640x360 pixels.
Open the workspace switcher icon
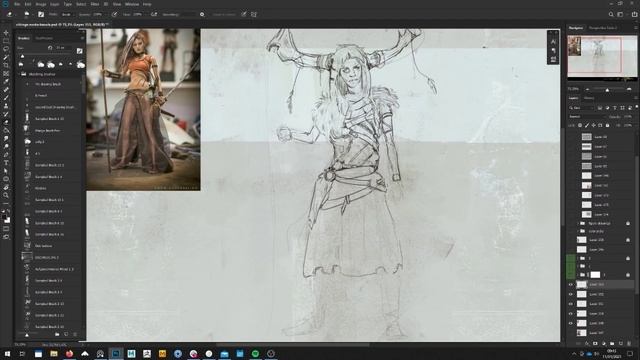pyautogui.click(x=620, y=14)
